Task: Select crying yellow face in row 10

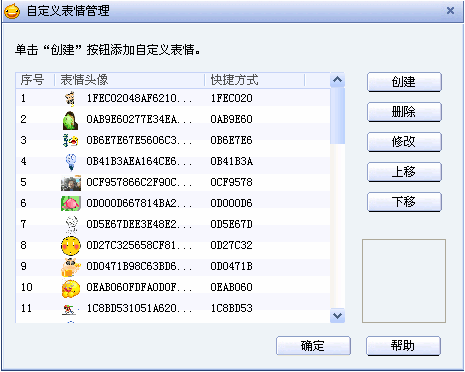Action: tap(71, 288)
